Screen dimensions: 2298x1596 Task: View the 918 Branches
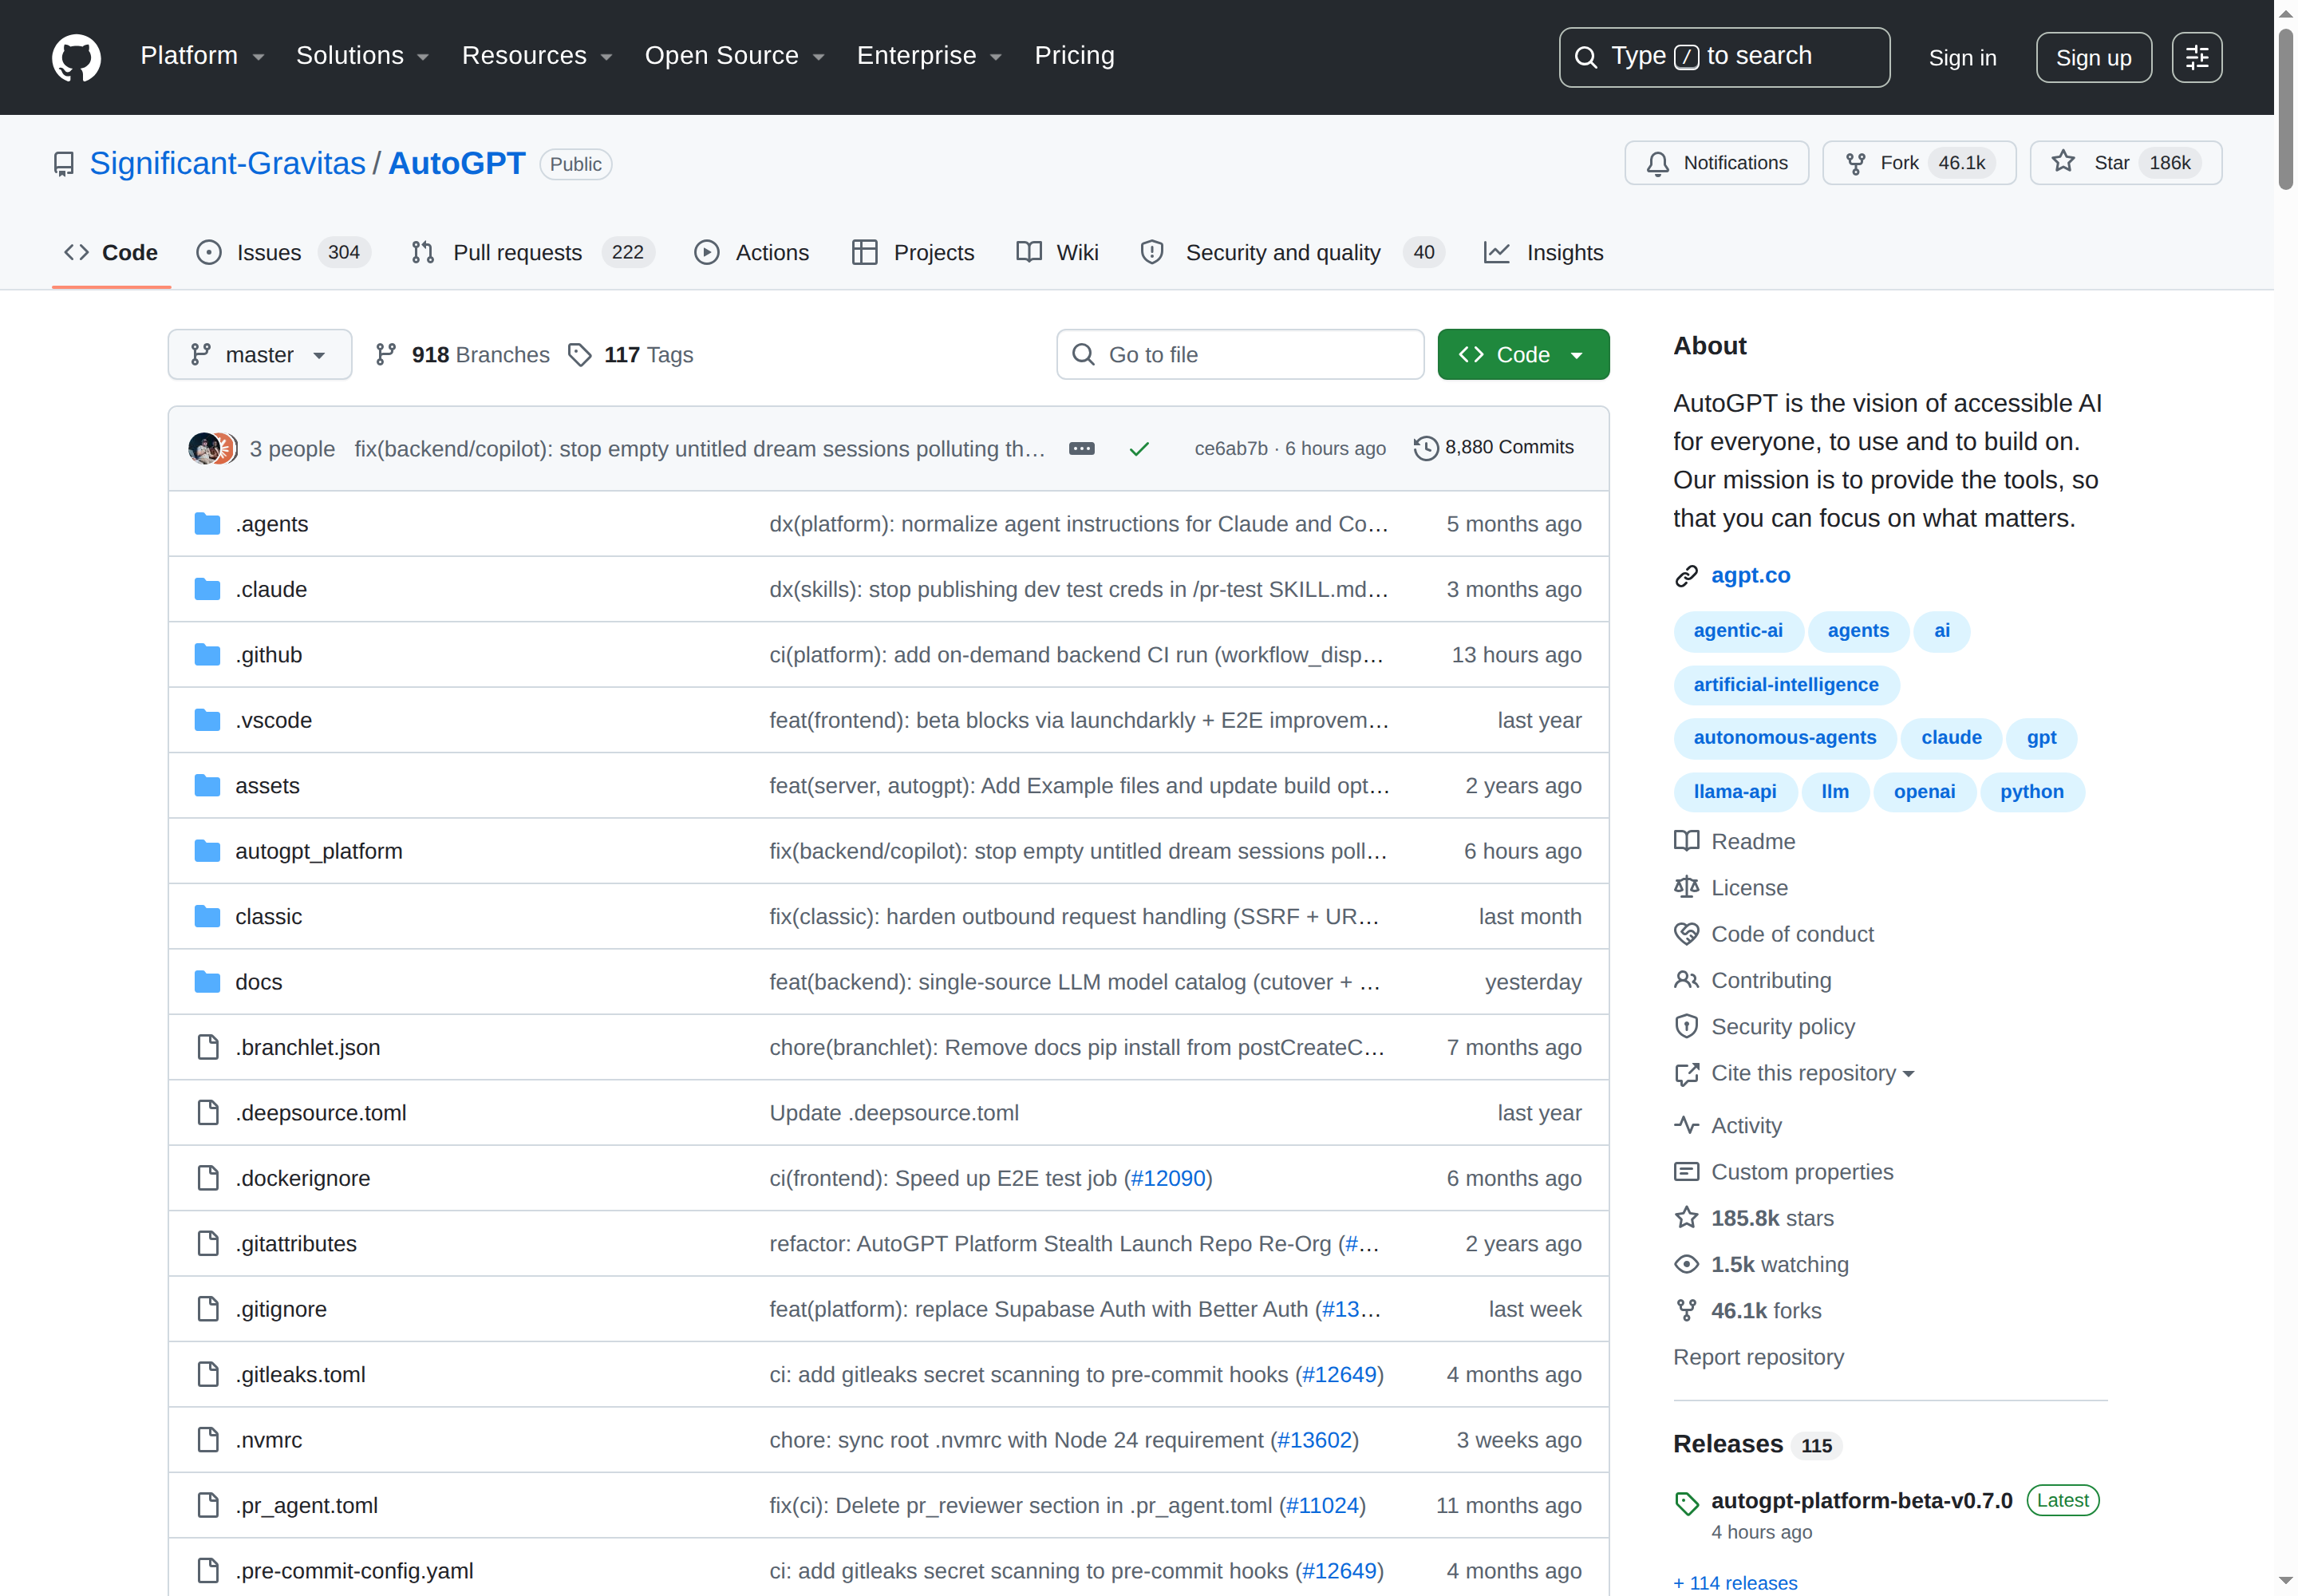[462, 355]
